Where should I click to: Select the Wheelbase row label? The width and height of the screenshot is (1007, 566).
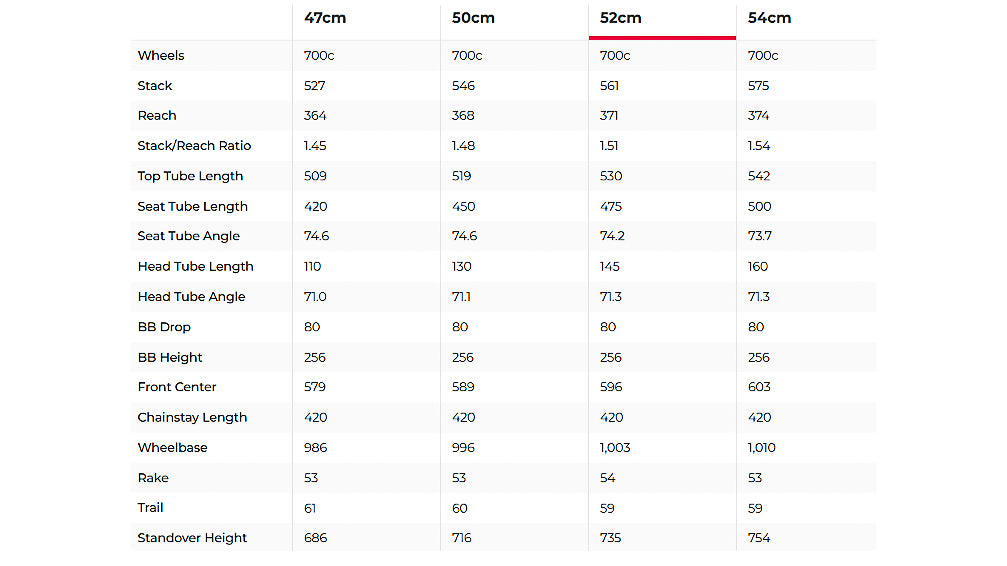pyautogui.click(x=172, y=448)
